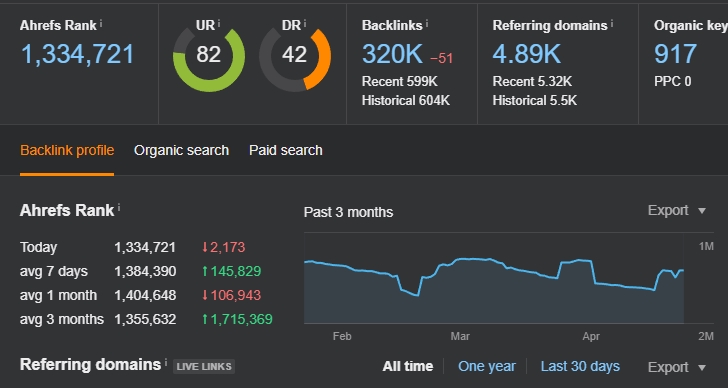Click avg 3 months change 1,715,369

point(237,320)
